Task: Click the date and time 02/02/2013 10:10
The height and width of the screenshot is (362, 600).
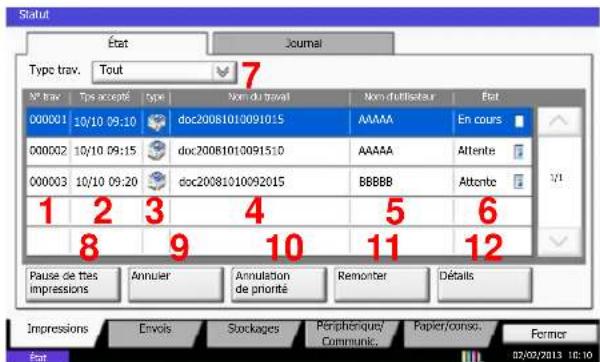Action: tap(553, 355)
